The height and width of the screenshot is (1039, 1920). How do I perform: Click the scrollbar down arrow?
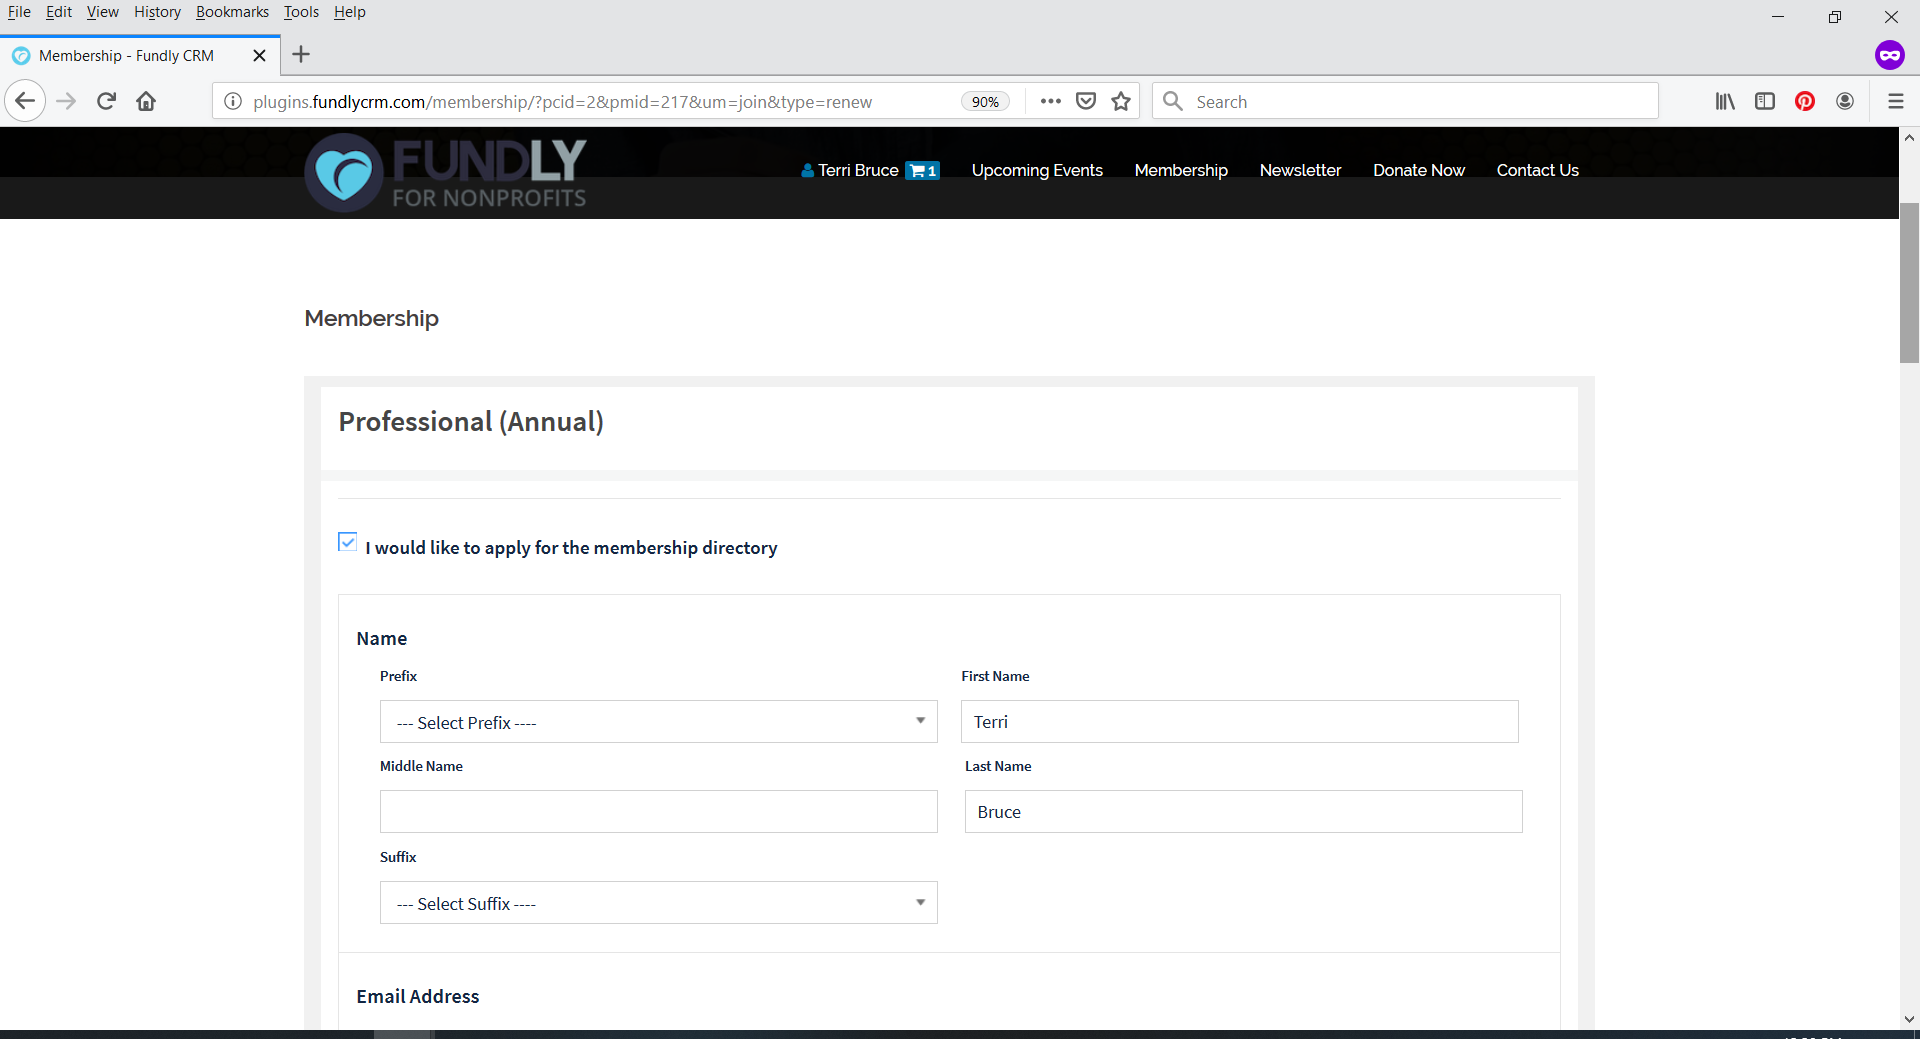click(1909, 1019)
